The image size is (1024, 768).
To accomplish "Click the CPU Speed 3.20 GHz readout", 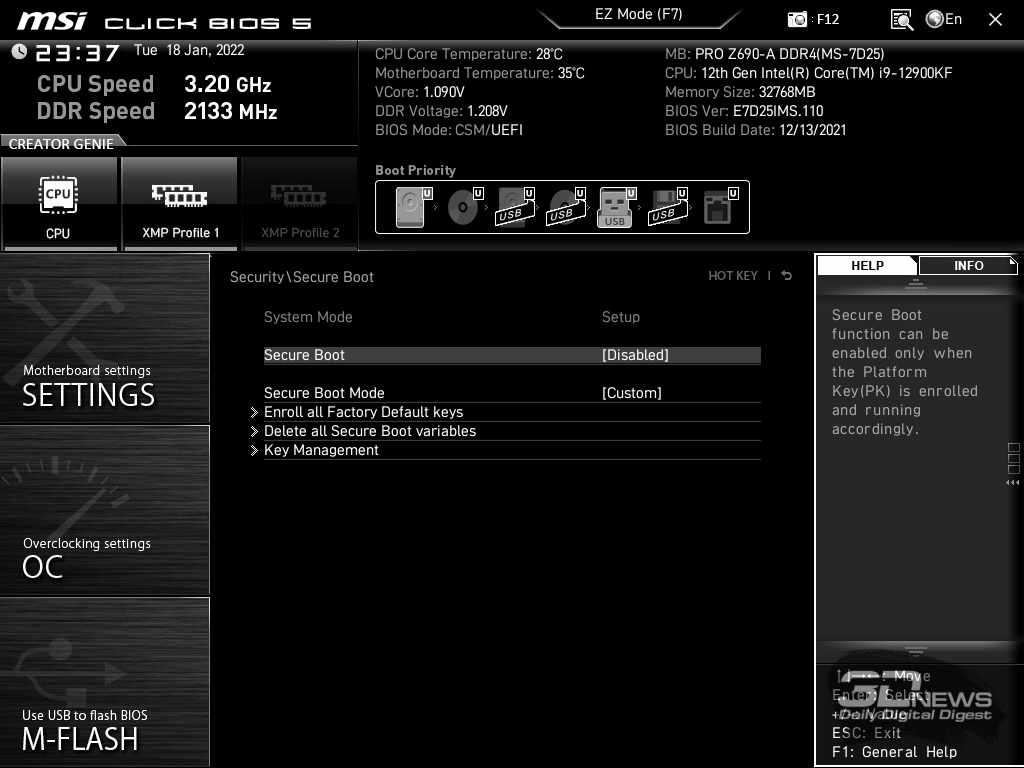I will 154,84.
